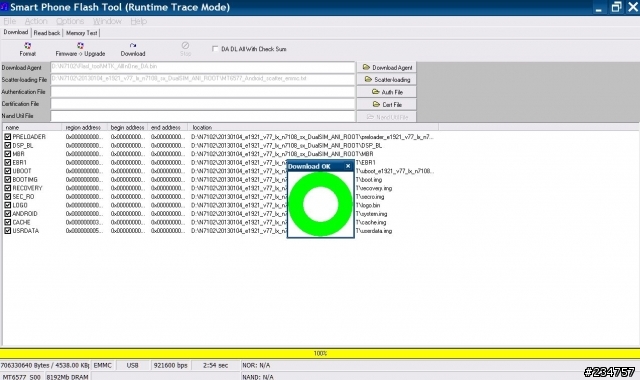
Task: Toggle the BOOTIMG partition checkbox
Action: pyautogui.click(x=7, y=179)
